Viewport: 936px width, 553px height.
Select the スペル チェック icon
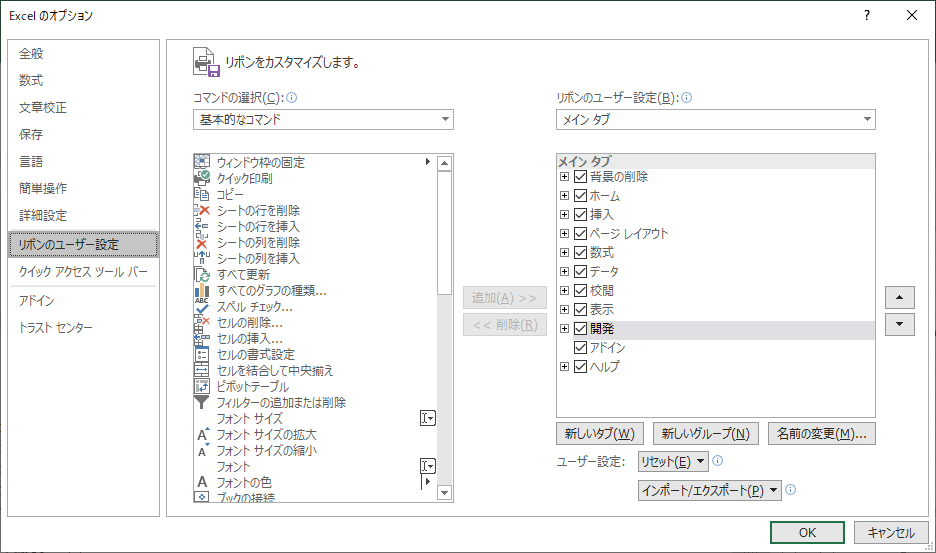tap(202, 306)
